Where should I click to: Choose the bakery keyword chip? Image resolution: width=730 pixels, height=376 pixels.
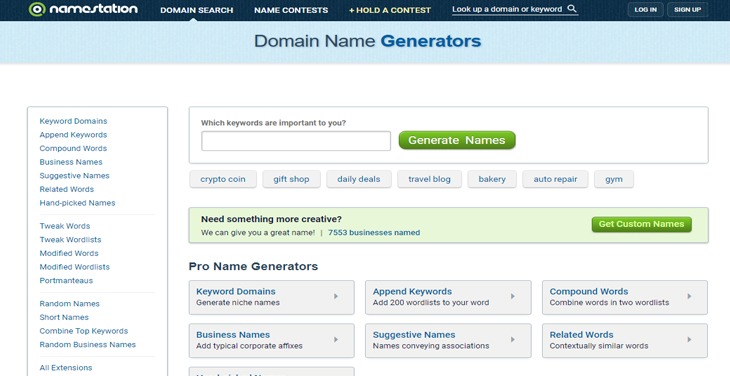pos(492,179)
